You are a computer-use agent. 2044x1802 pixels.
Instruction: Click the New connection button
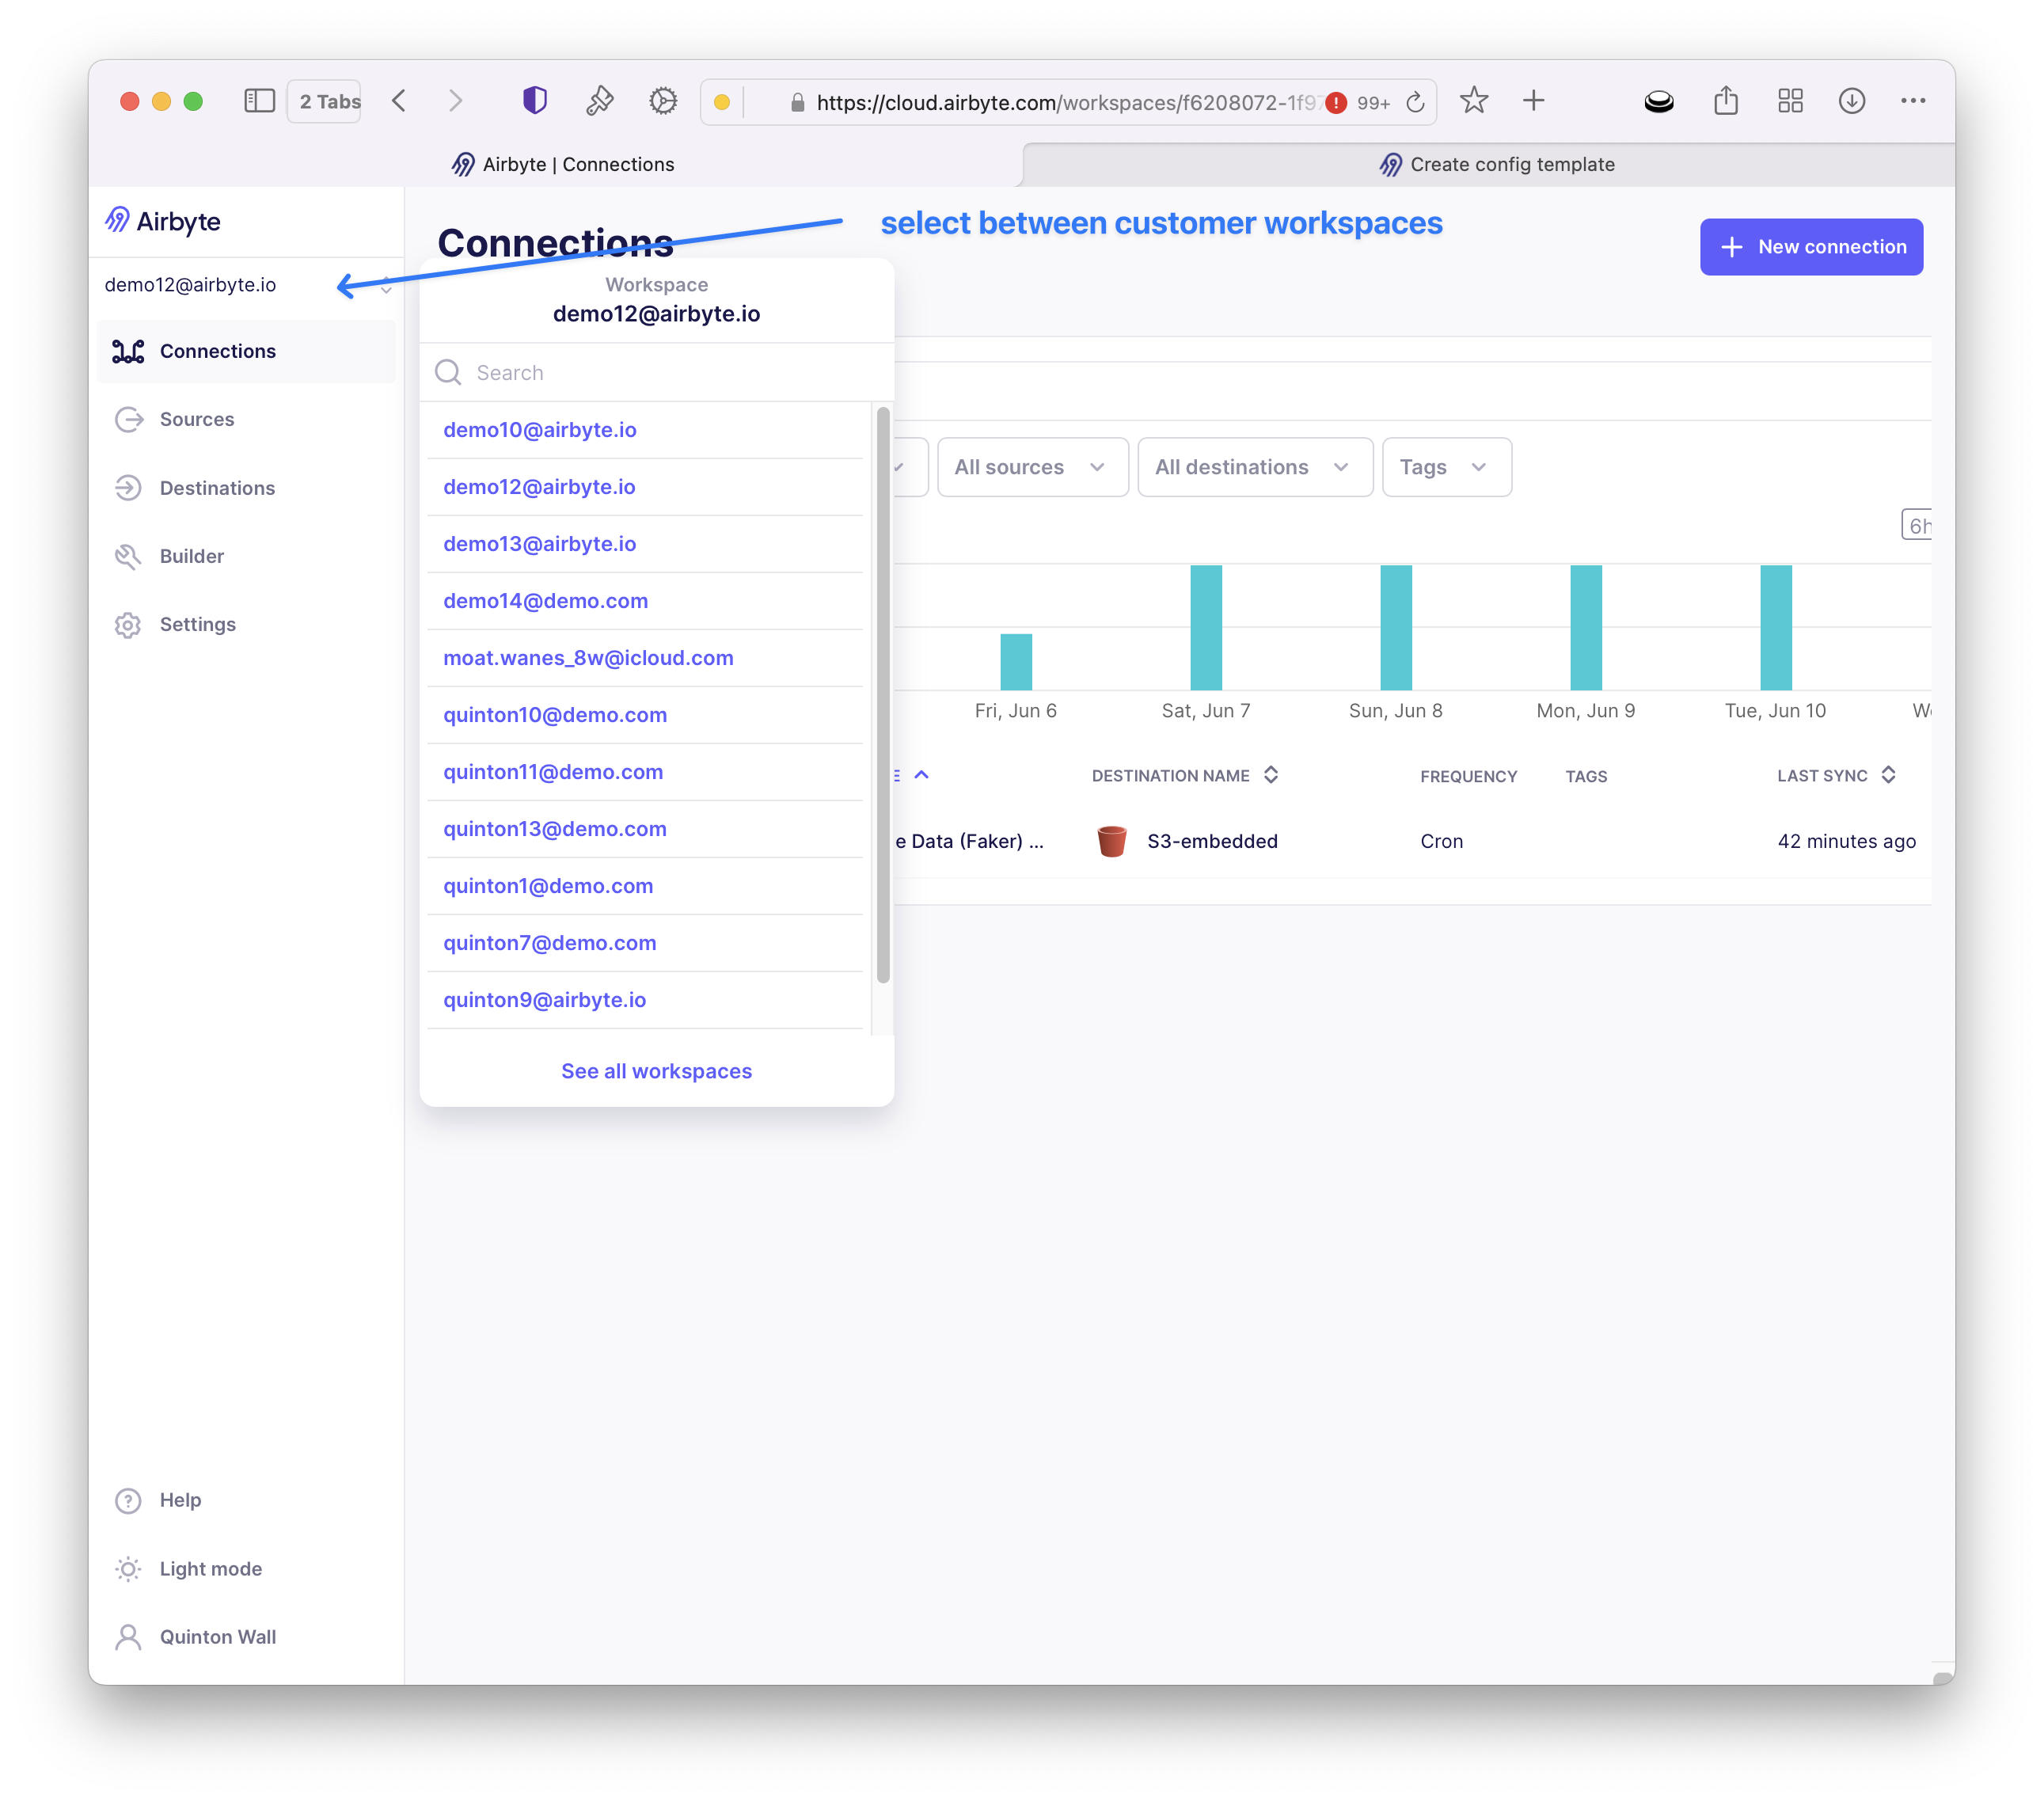coord(1810,247)
